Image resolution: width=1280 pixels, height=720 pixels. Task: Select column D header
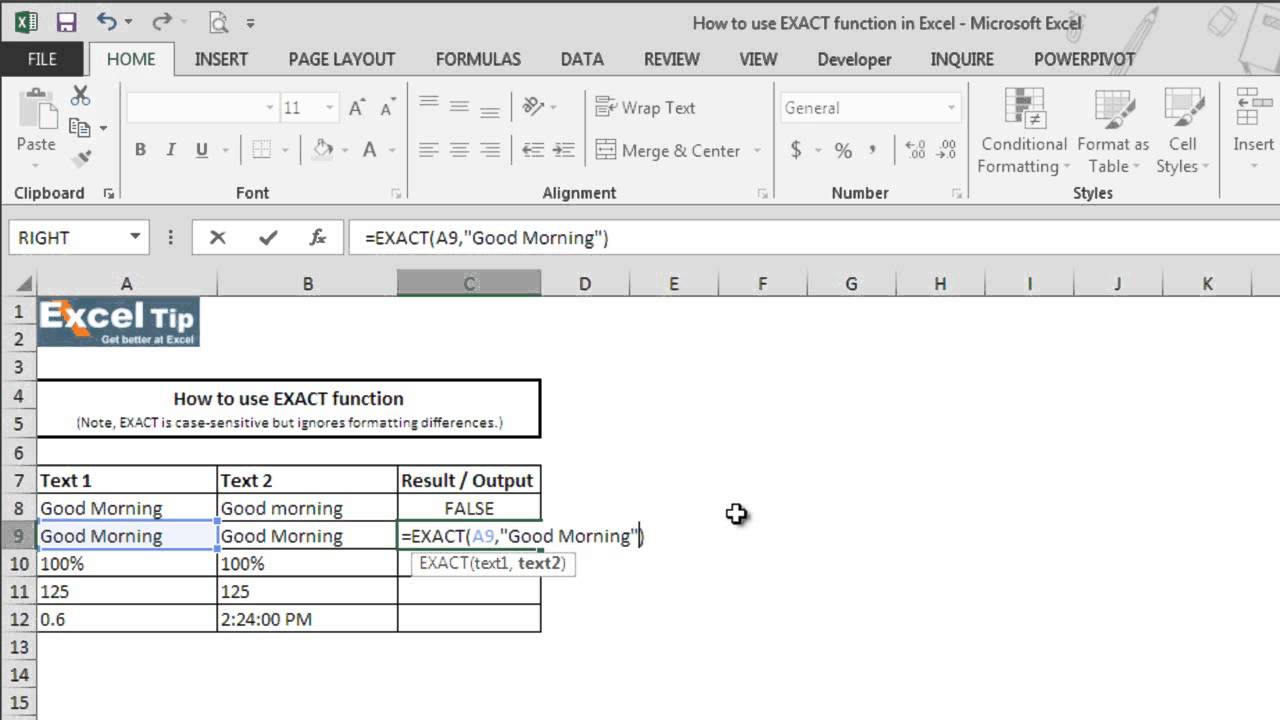pos(585,284)
